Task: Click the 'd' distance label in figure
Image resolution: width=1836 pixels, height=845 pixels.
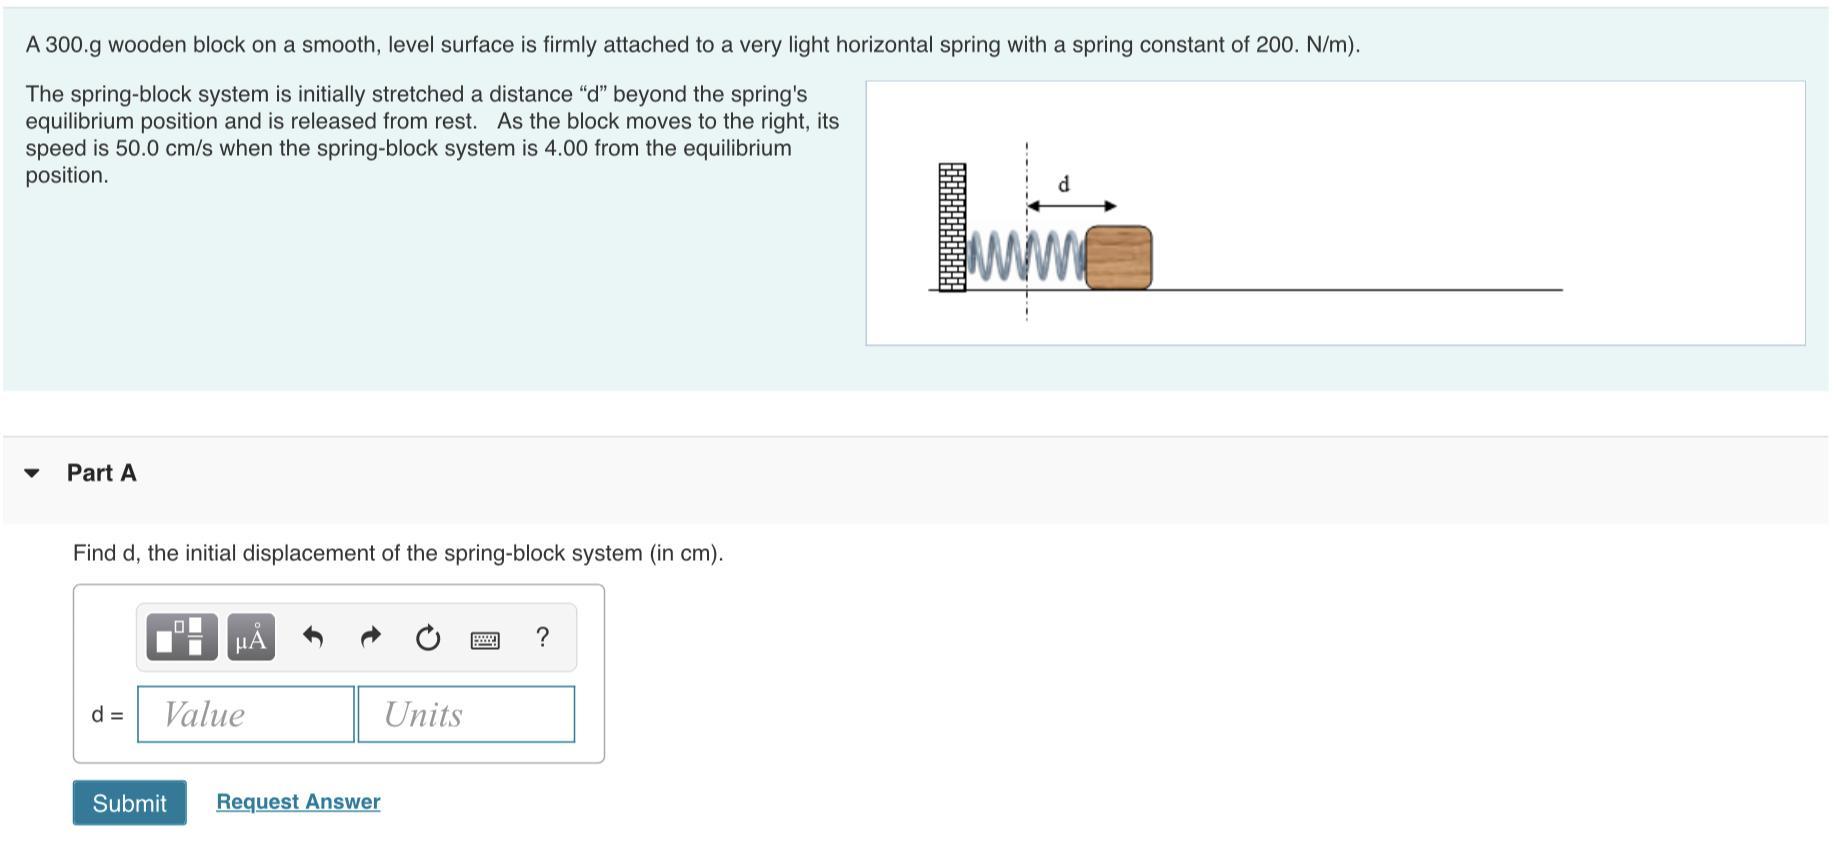Action: (x=1064, y=185)
